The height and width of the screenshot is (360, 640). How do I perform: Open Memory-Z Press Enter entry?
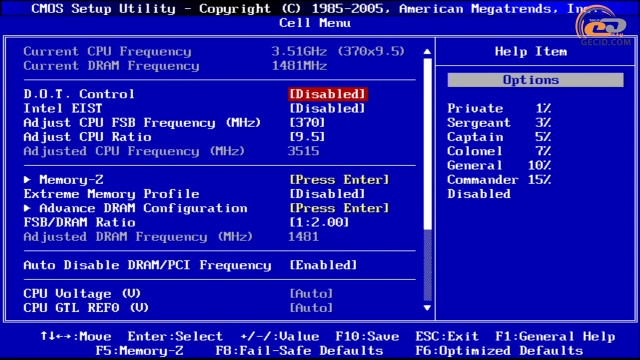pos(340,180)
